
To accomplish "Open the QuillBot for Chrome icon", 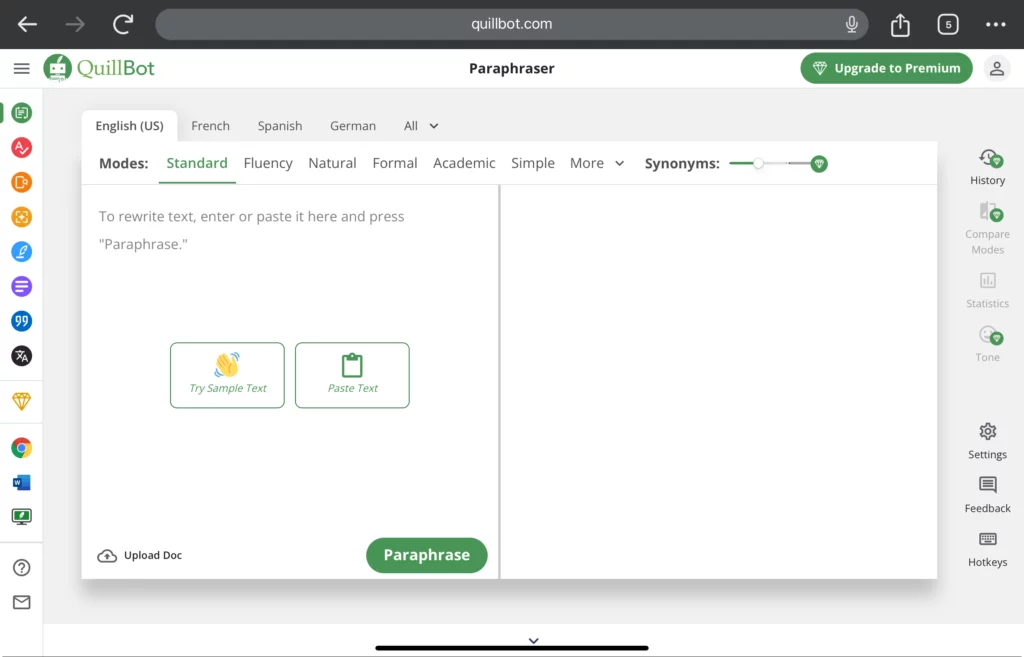I will click(x=22, y=448).
